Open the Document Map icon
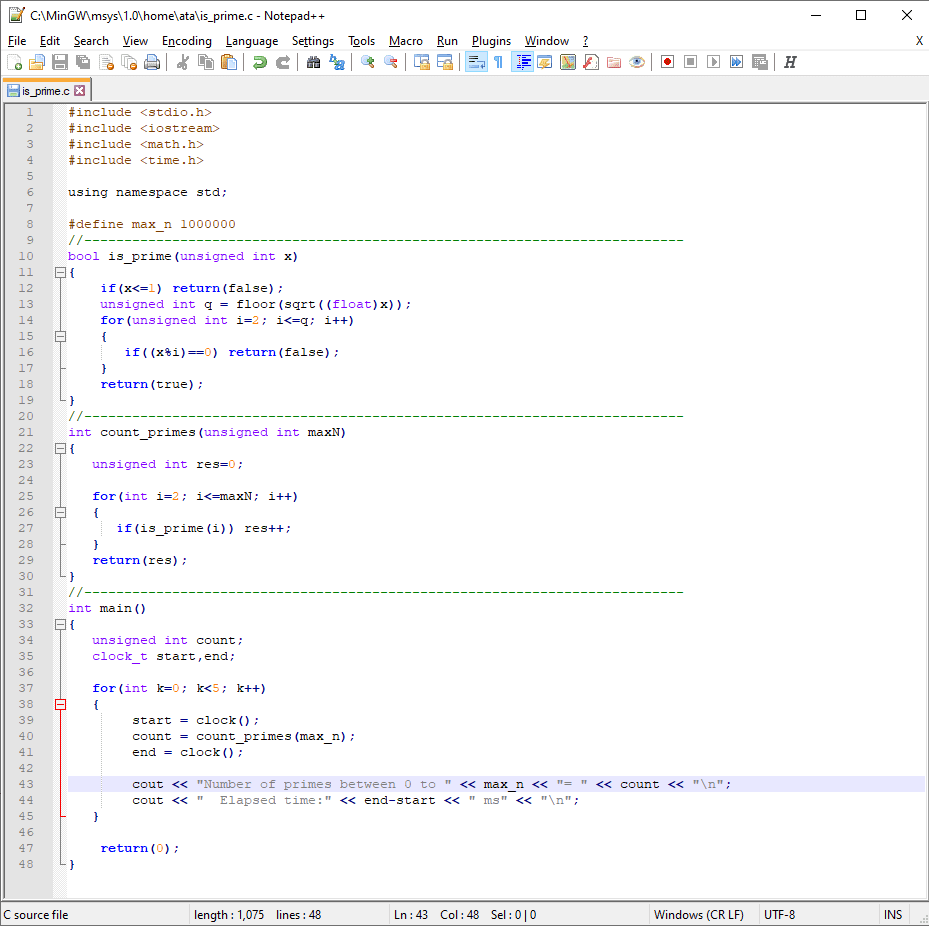This screenshot has width=929, height=926. pos(568,62)
